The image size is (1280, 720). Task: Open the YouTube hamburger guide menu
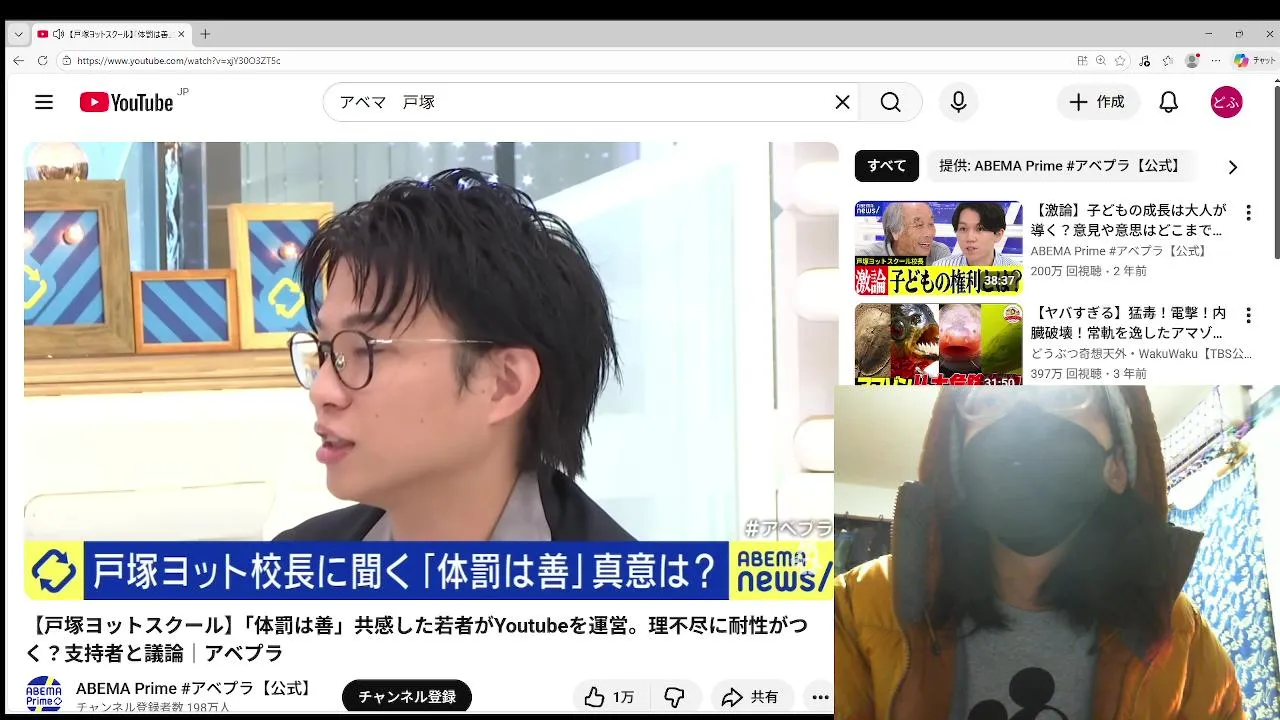click(x=44, y=102)
